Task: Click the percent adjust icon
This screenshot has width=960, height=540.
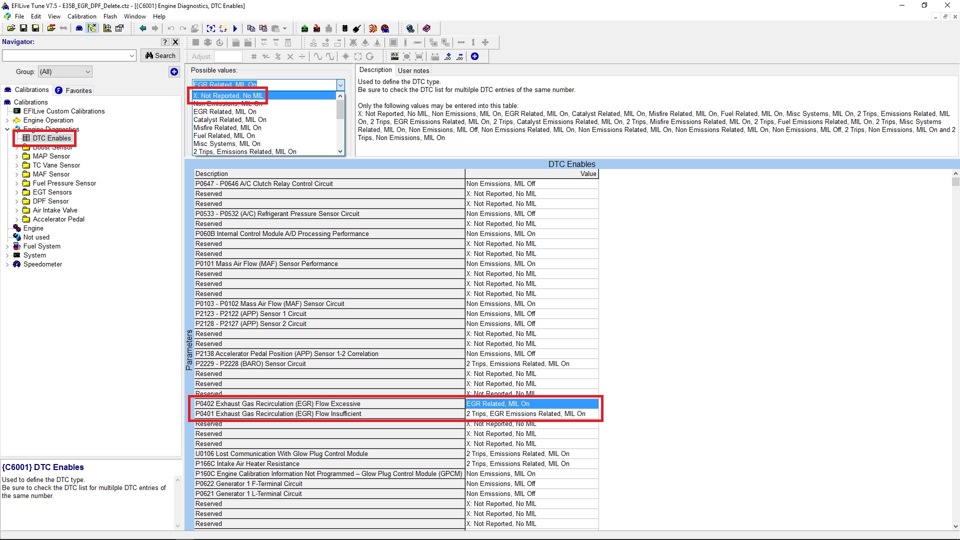Action: (x=278, y=56)
